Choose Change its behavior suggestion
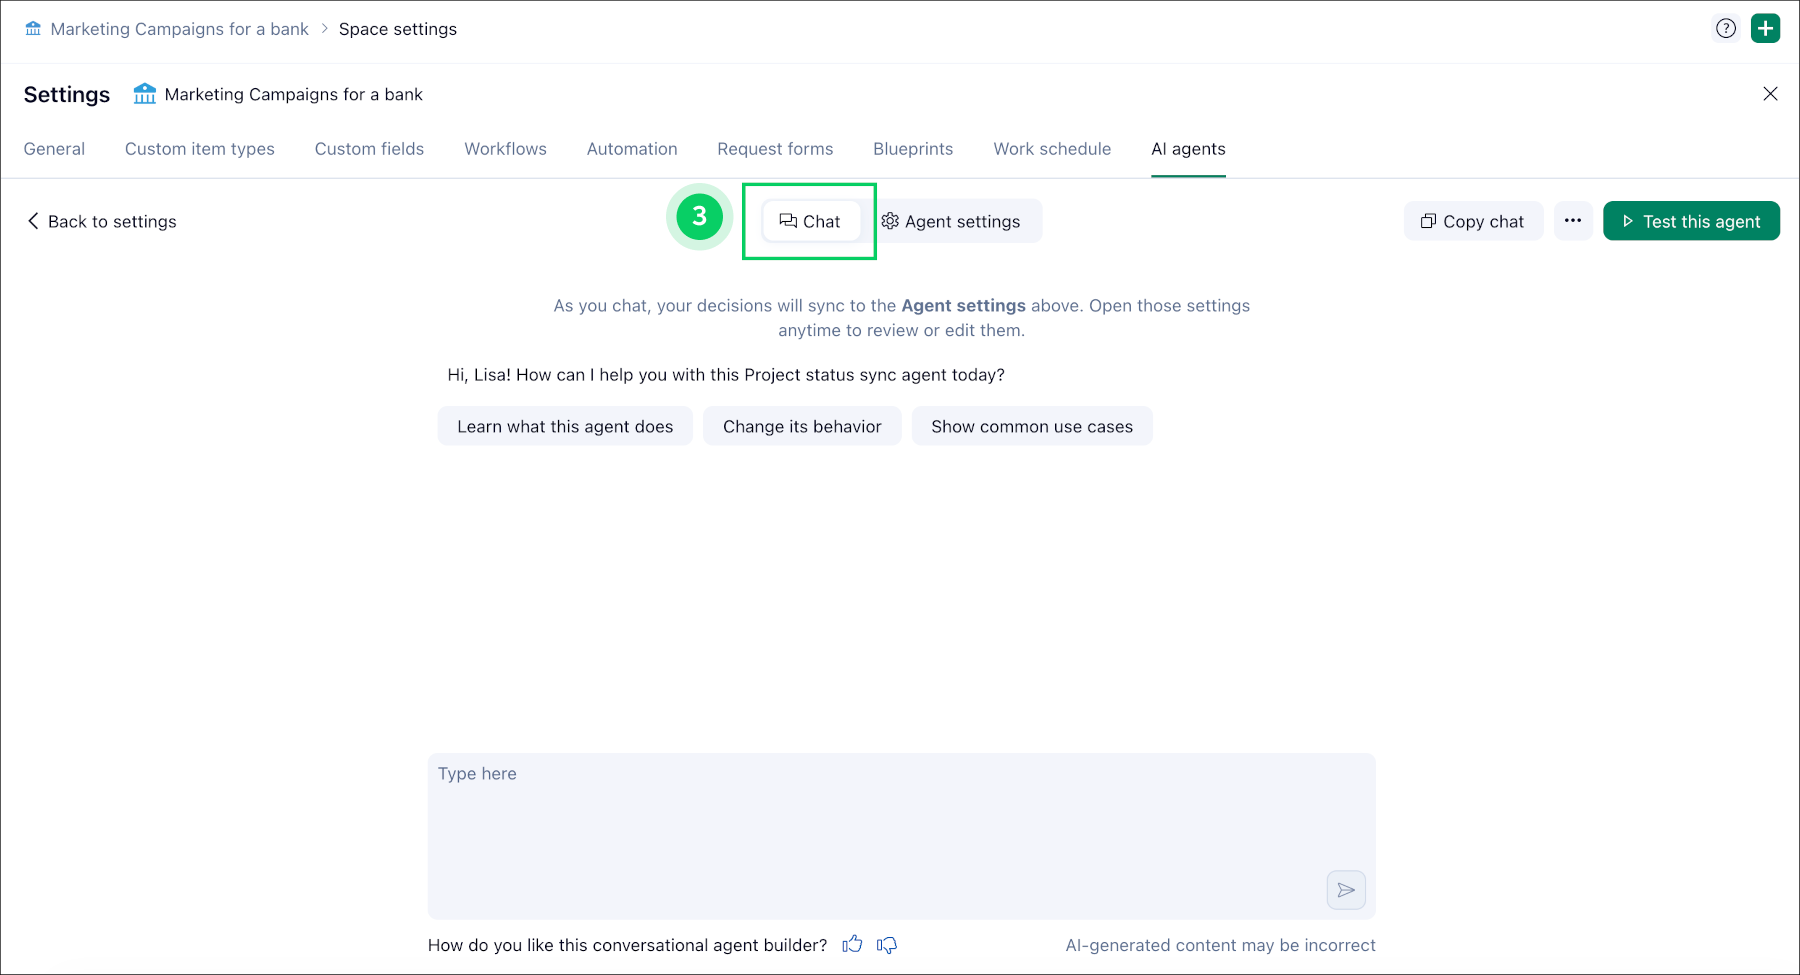The width and height of the screenshot is (1800, 975). tap(802, 426)
